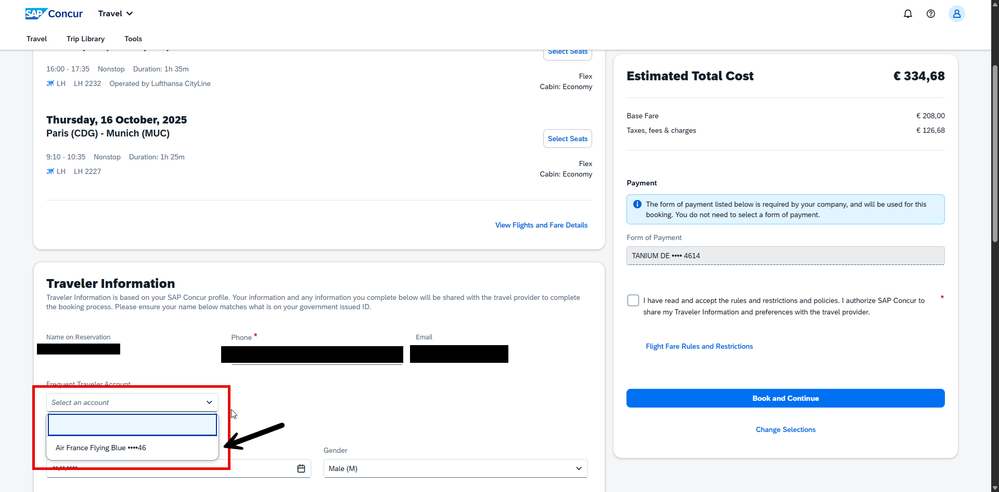The width and height of the screenshot is (999, 492).
Task: Open the Tools menu tab
Action: (133, 39)
